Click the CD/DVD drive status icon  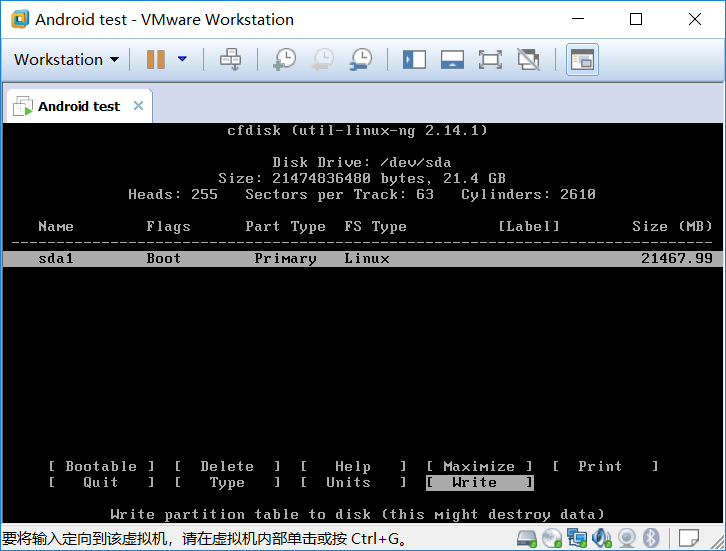click(x=552, y=538)
